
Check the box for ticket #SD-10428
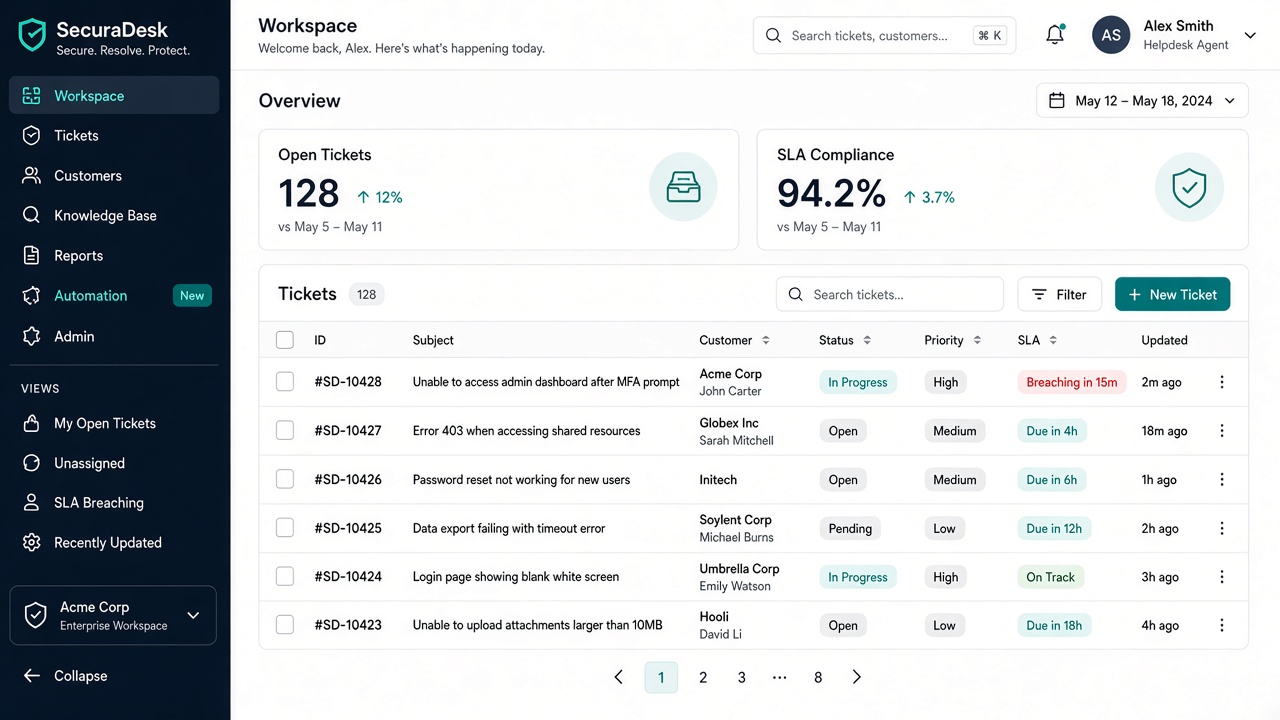[285, 382]
